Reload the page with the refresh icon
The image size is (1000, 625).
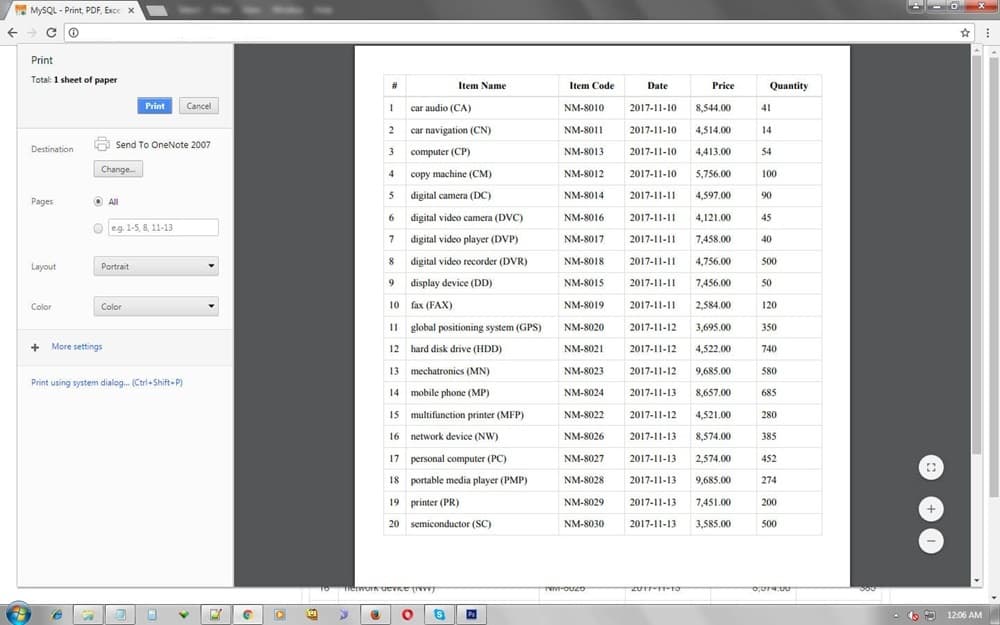[x=51, y=32]
